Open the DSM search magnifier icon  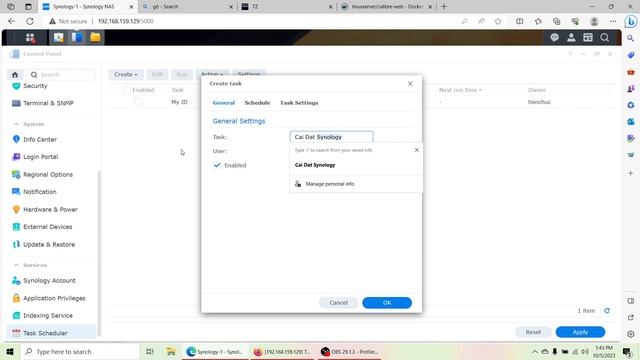click(604, 38)
